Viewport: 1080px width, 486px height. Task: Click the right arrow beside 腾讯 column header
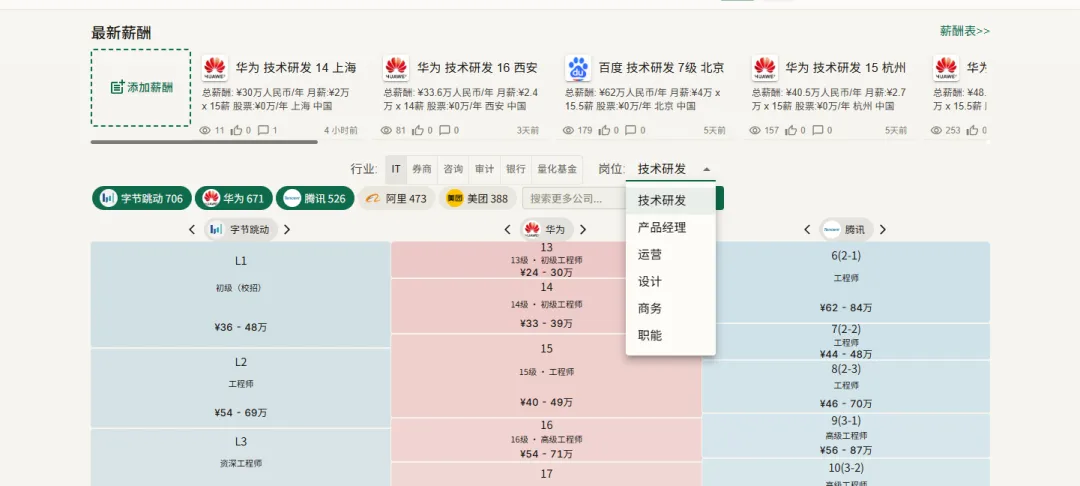883,229
